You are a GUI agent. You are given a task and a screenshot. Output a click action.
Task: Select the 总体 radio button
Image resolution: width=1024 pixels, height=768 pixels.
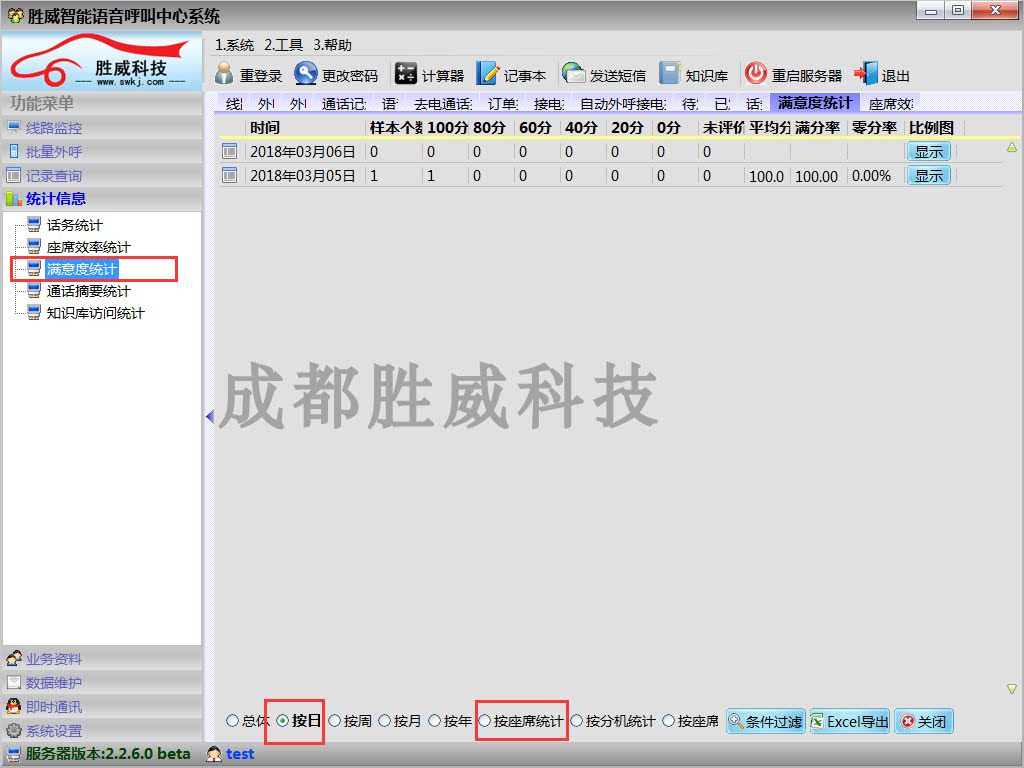click(x=232, y=721)
